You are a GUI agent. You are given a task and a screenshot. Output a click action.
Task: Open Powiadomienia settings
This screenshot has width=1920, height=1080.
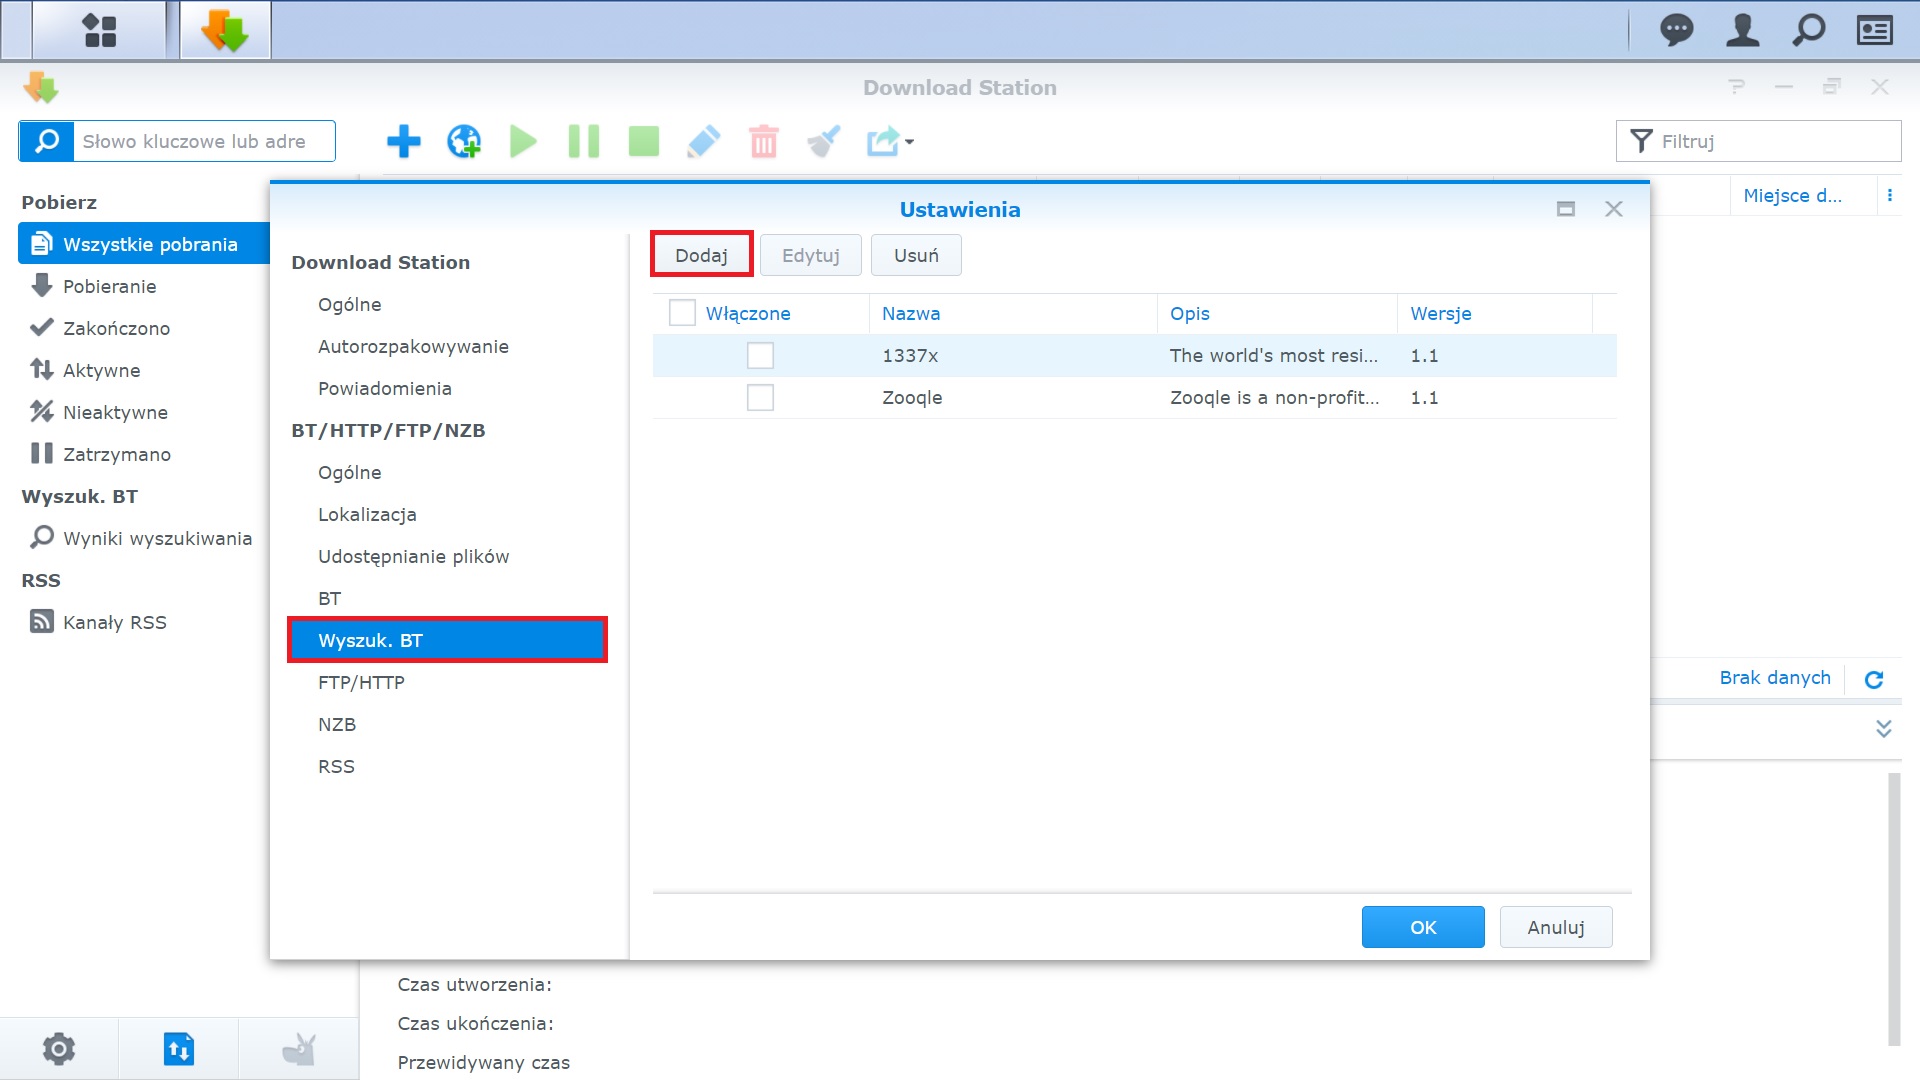tap(385, 388)
